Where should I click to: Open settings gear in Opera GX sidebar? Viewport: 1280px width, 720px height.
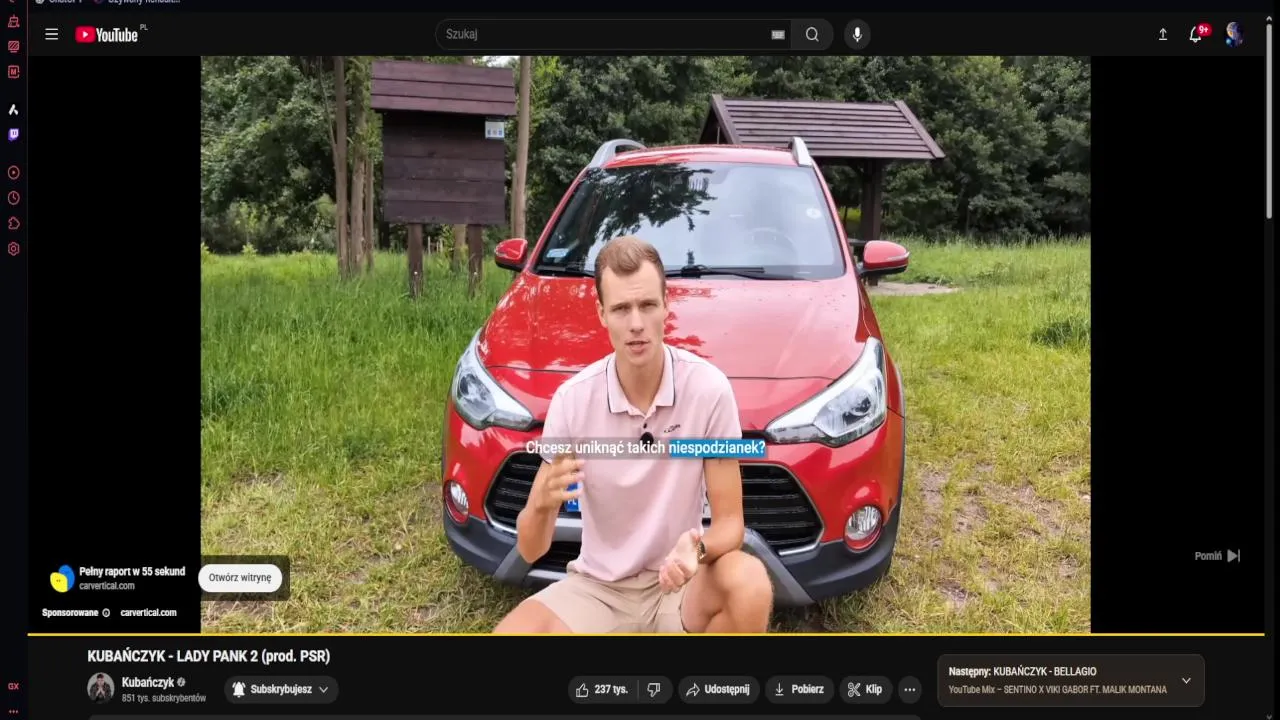13,249
